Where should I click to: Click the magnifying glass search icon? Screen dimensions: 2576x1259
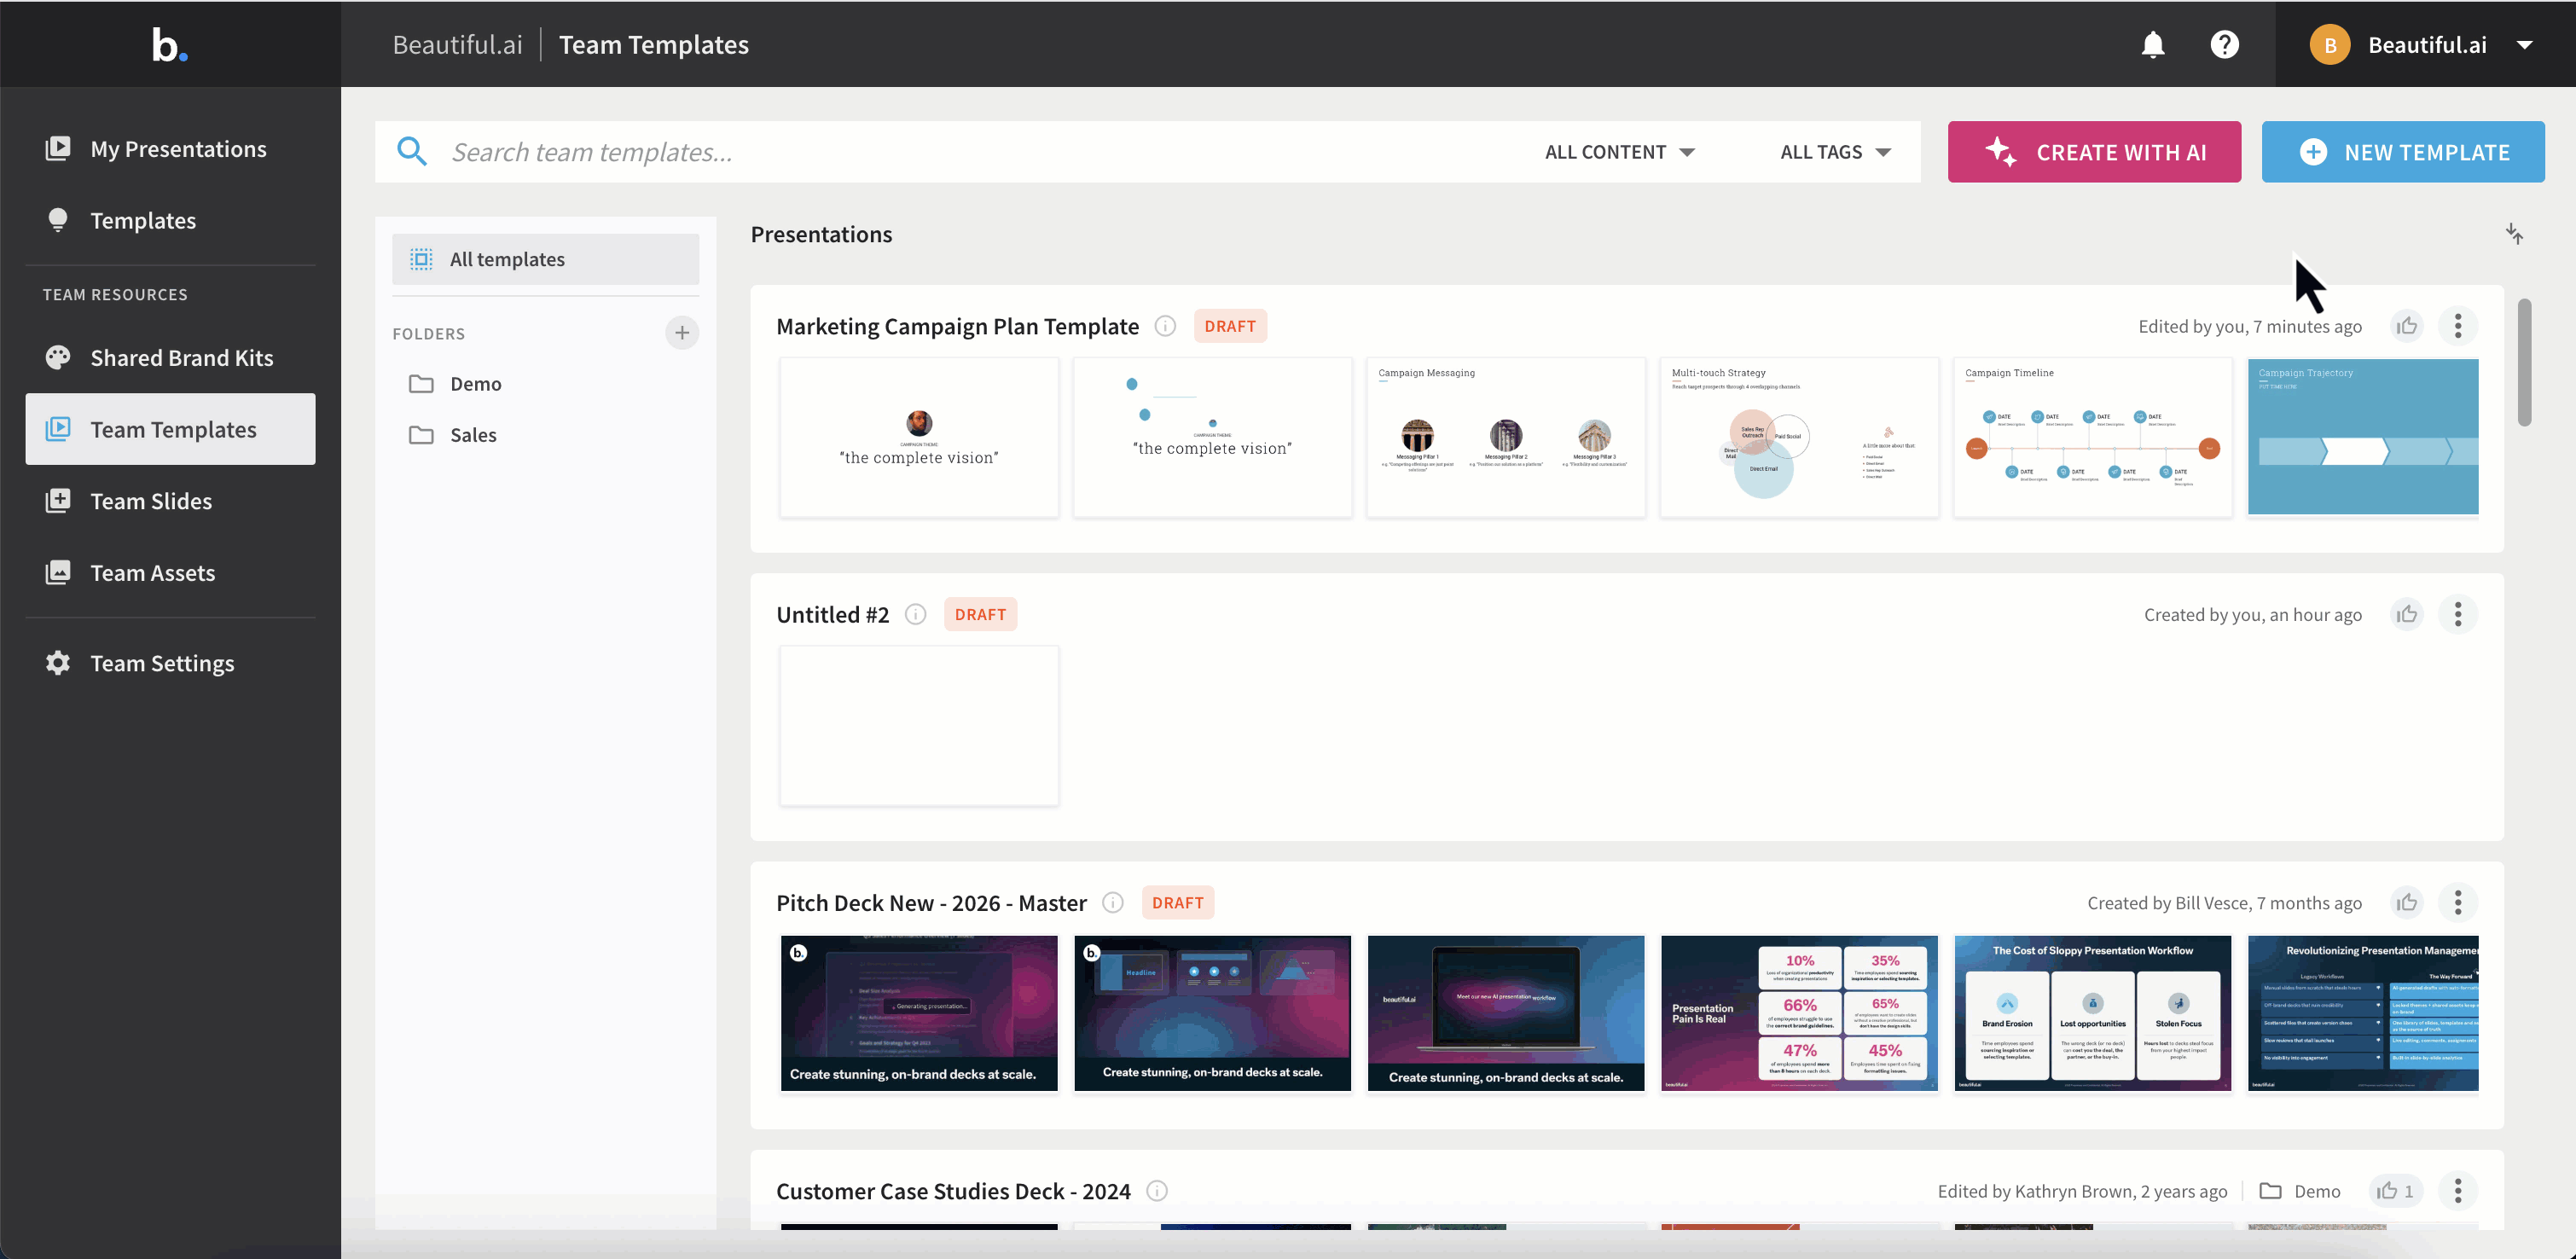coord(412,152)
